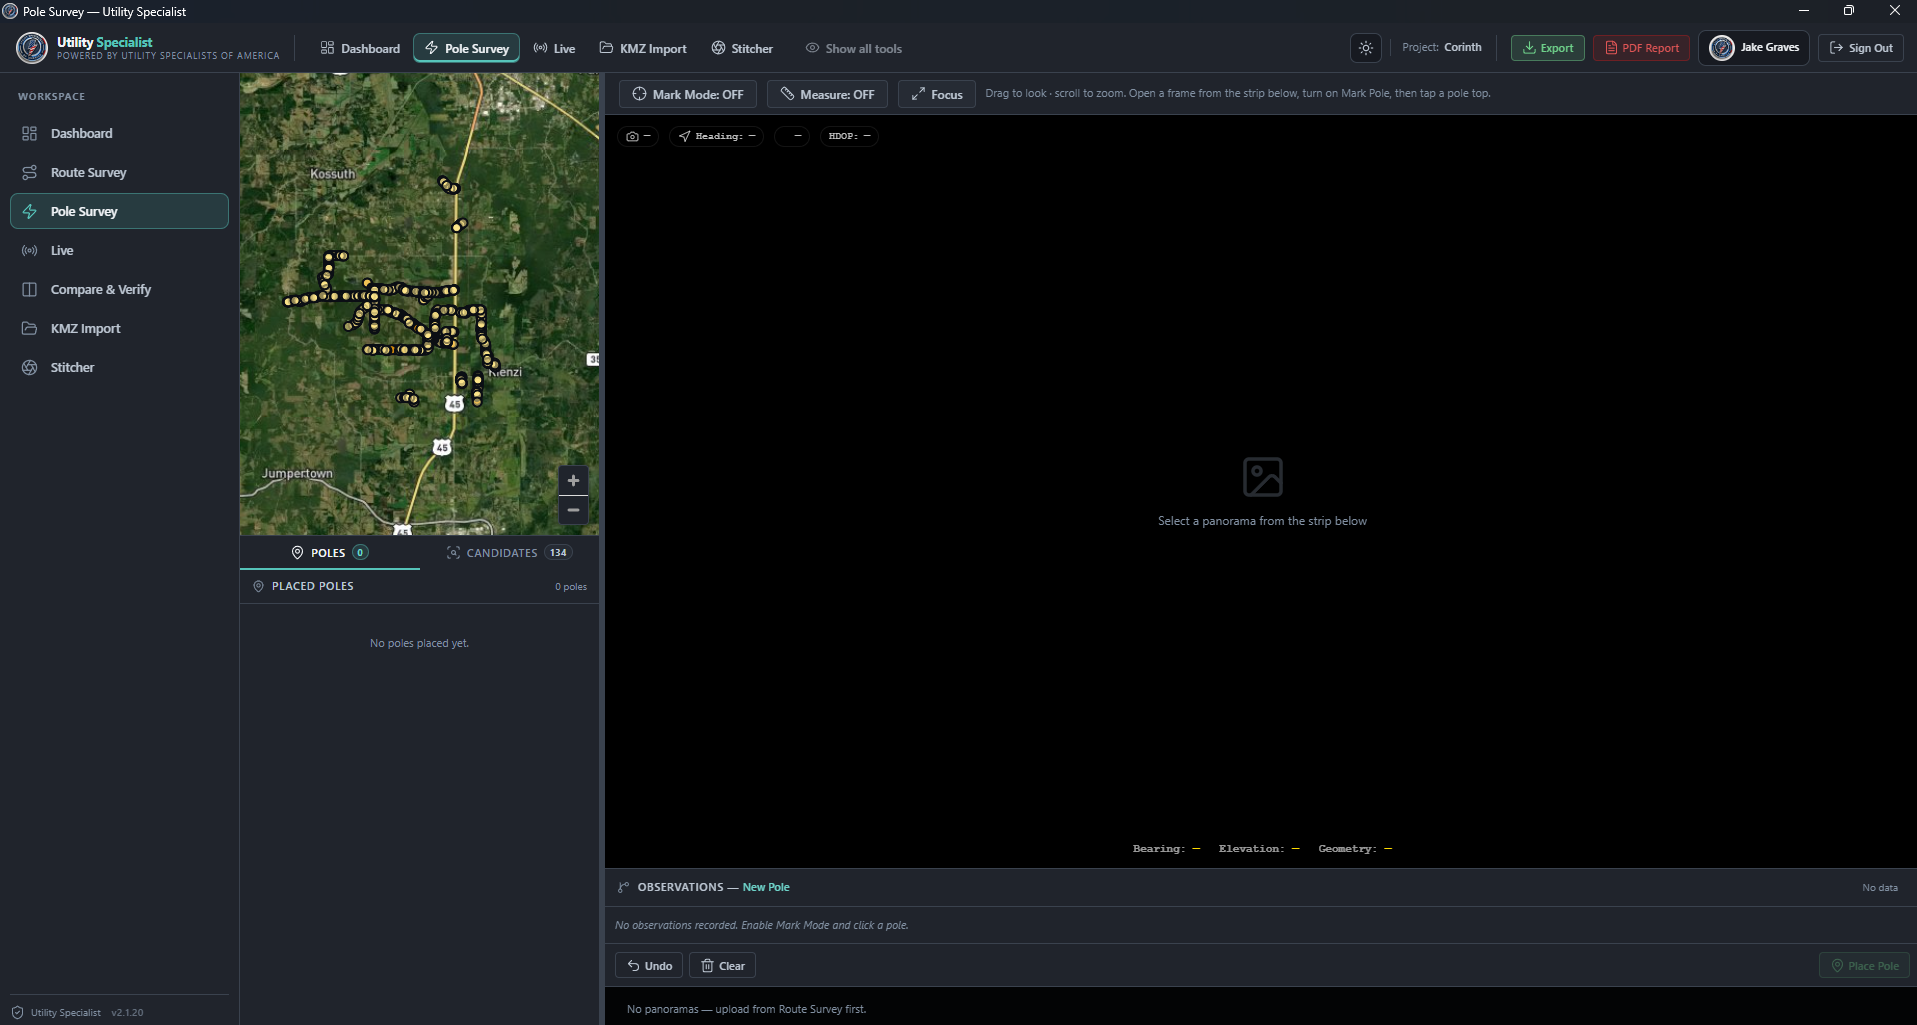1917x1025 pixels.
Task: Zoom out on the map
Action: coord(573,510)
